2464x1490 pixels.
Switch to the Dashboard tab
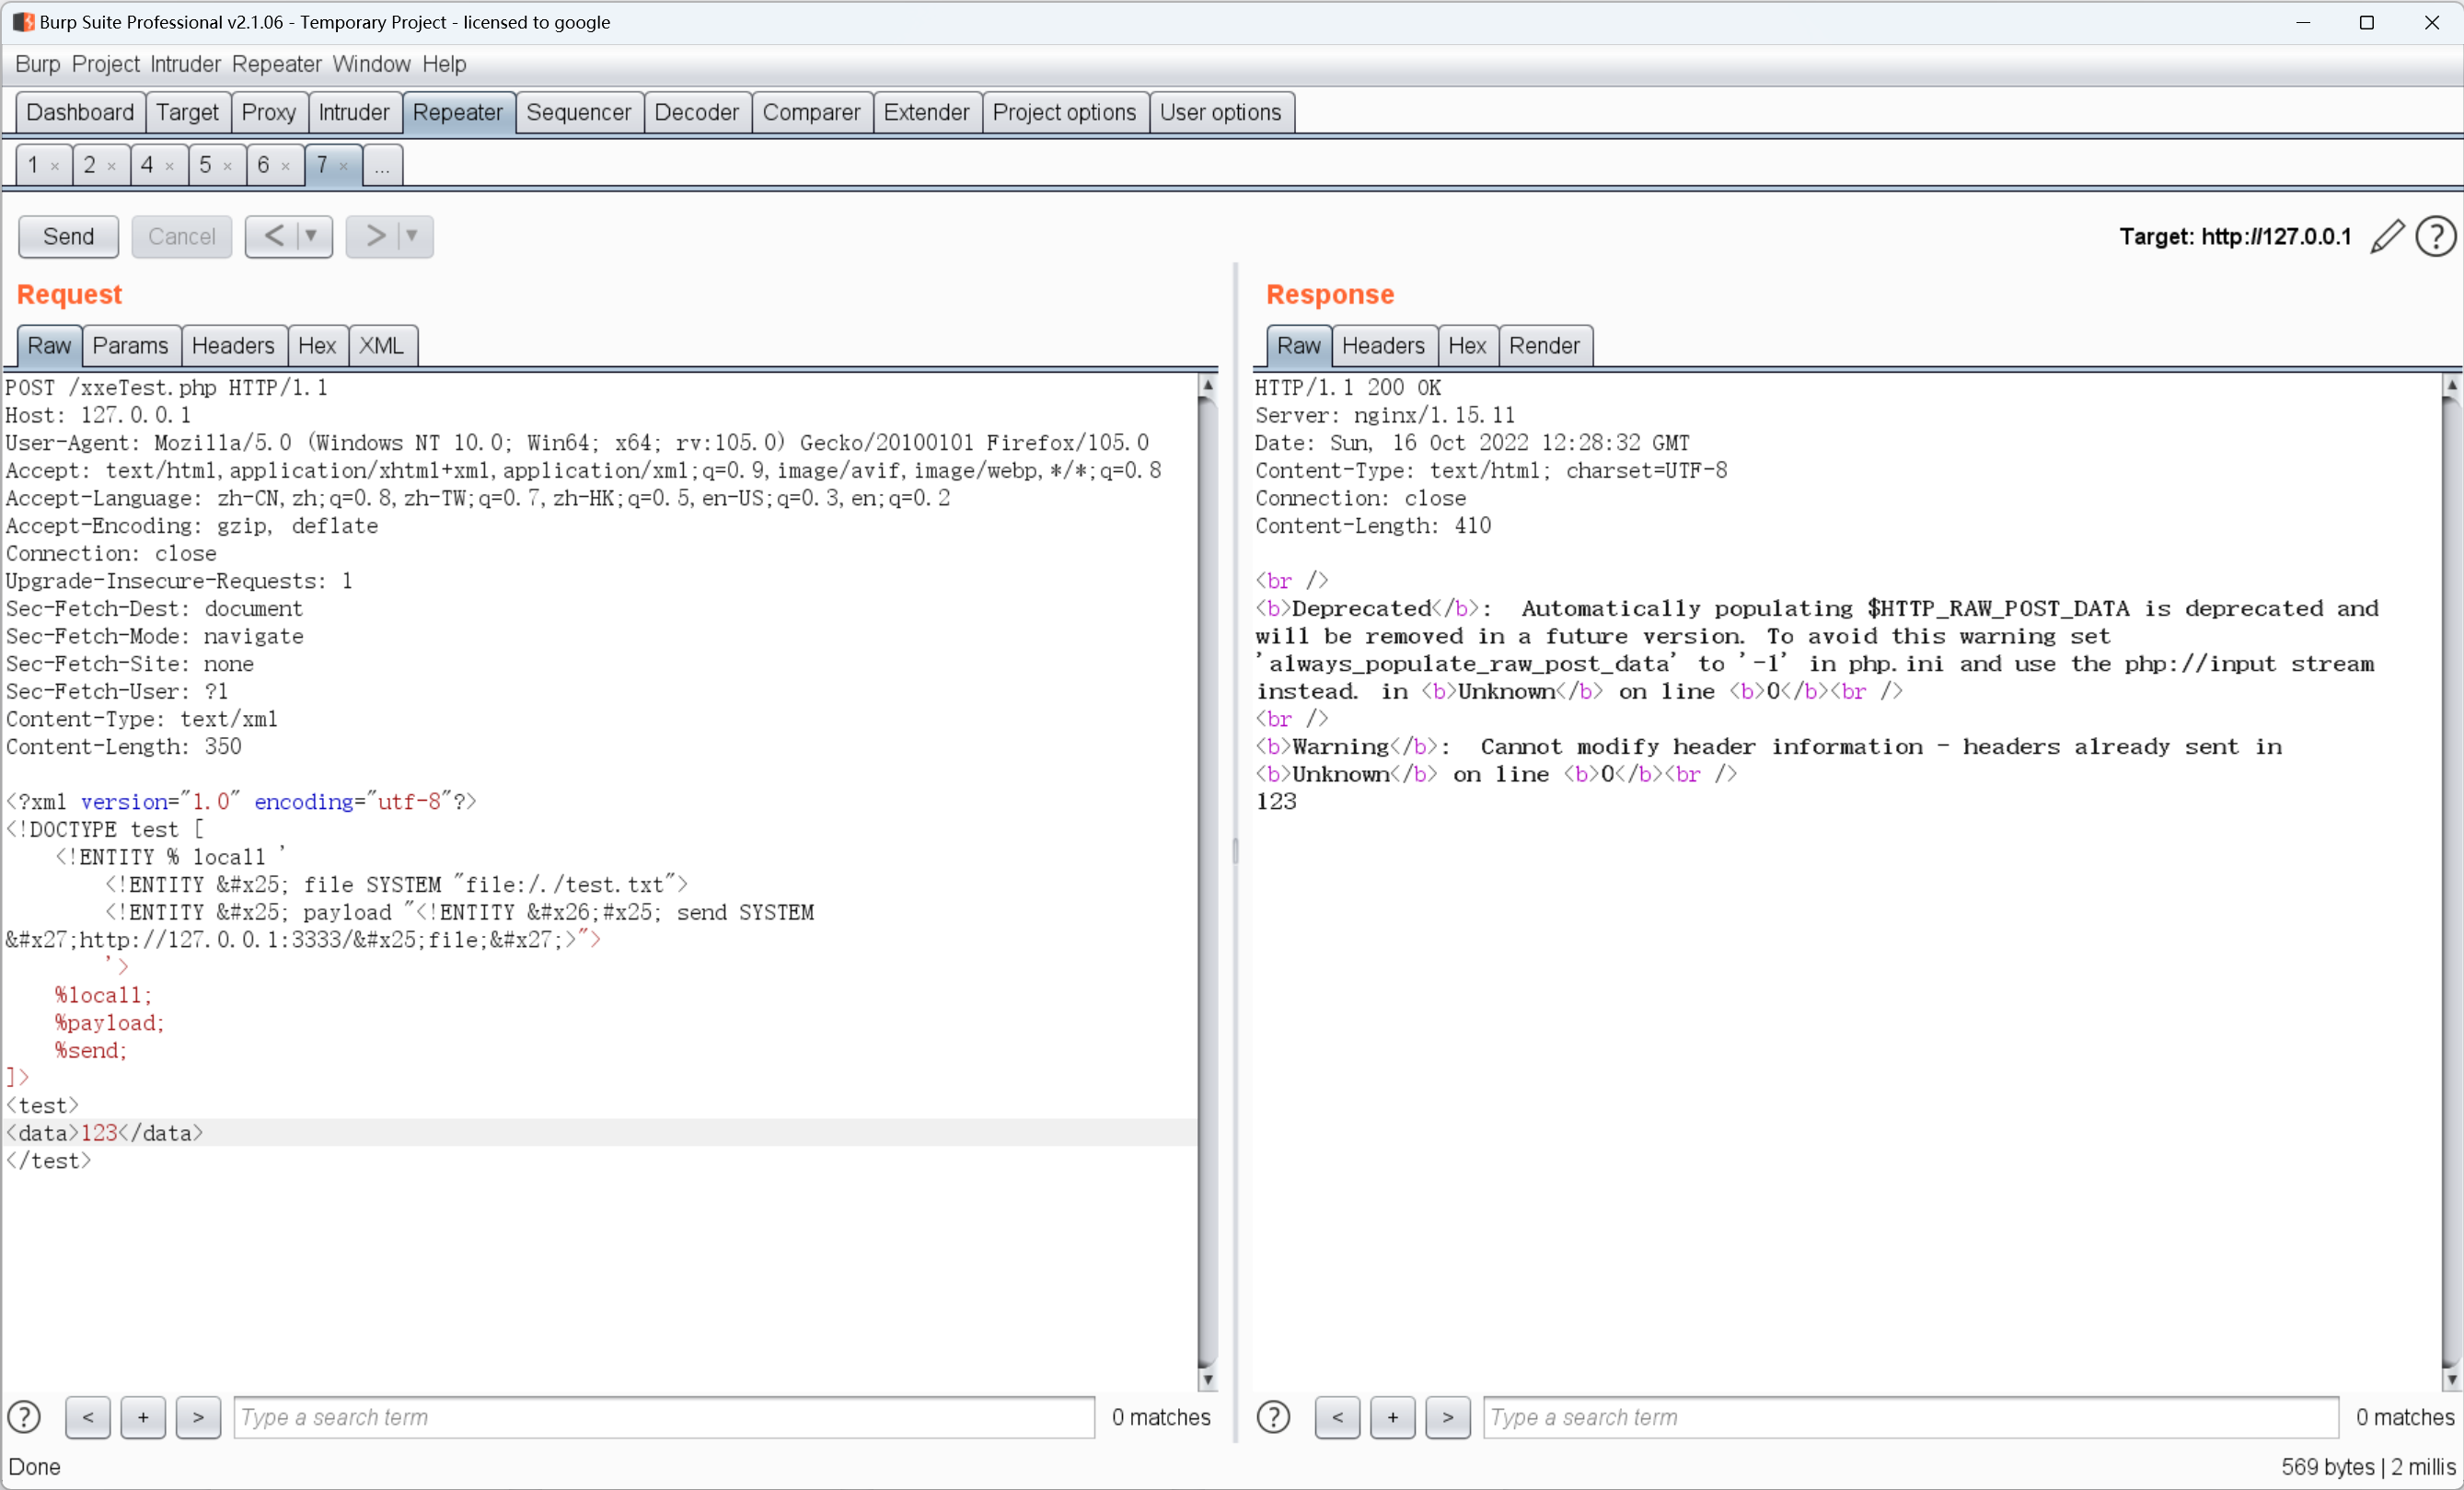(80, 112)
